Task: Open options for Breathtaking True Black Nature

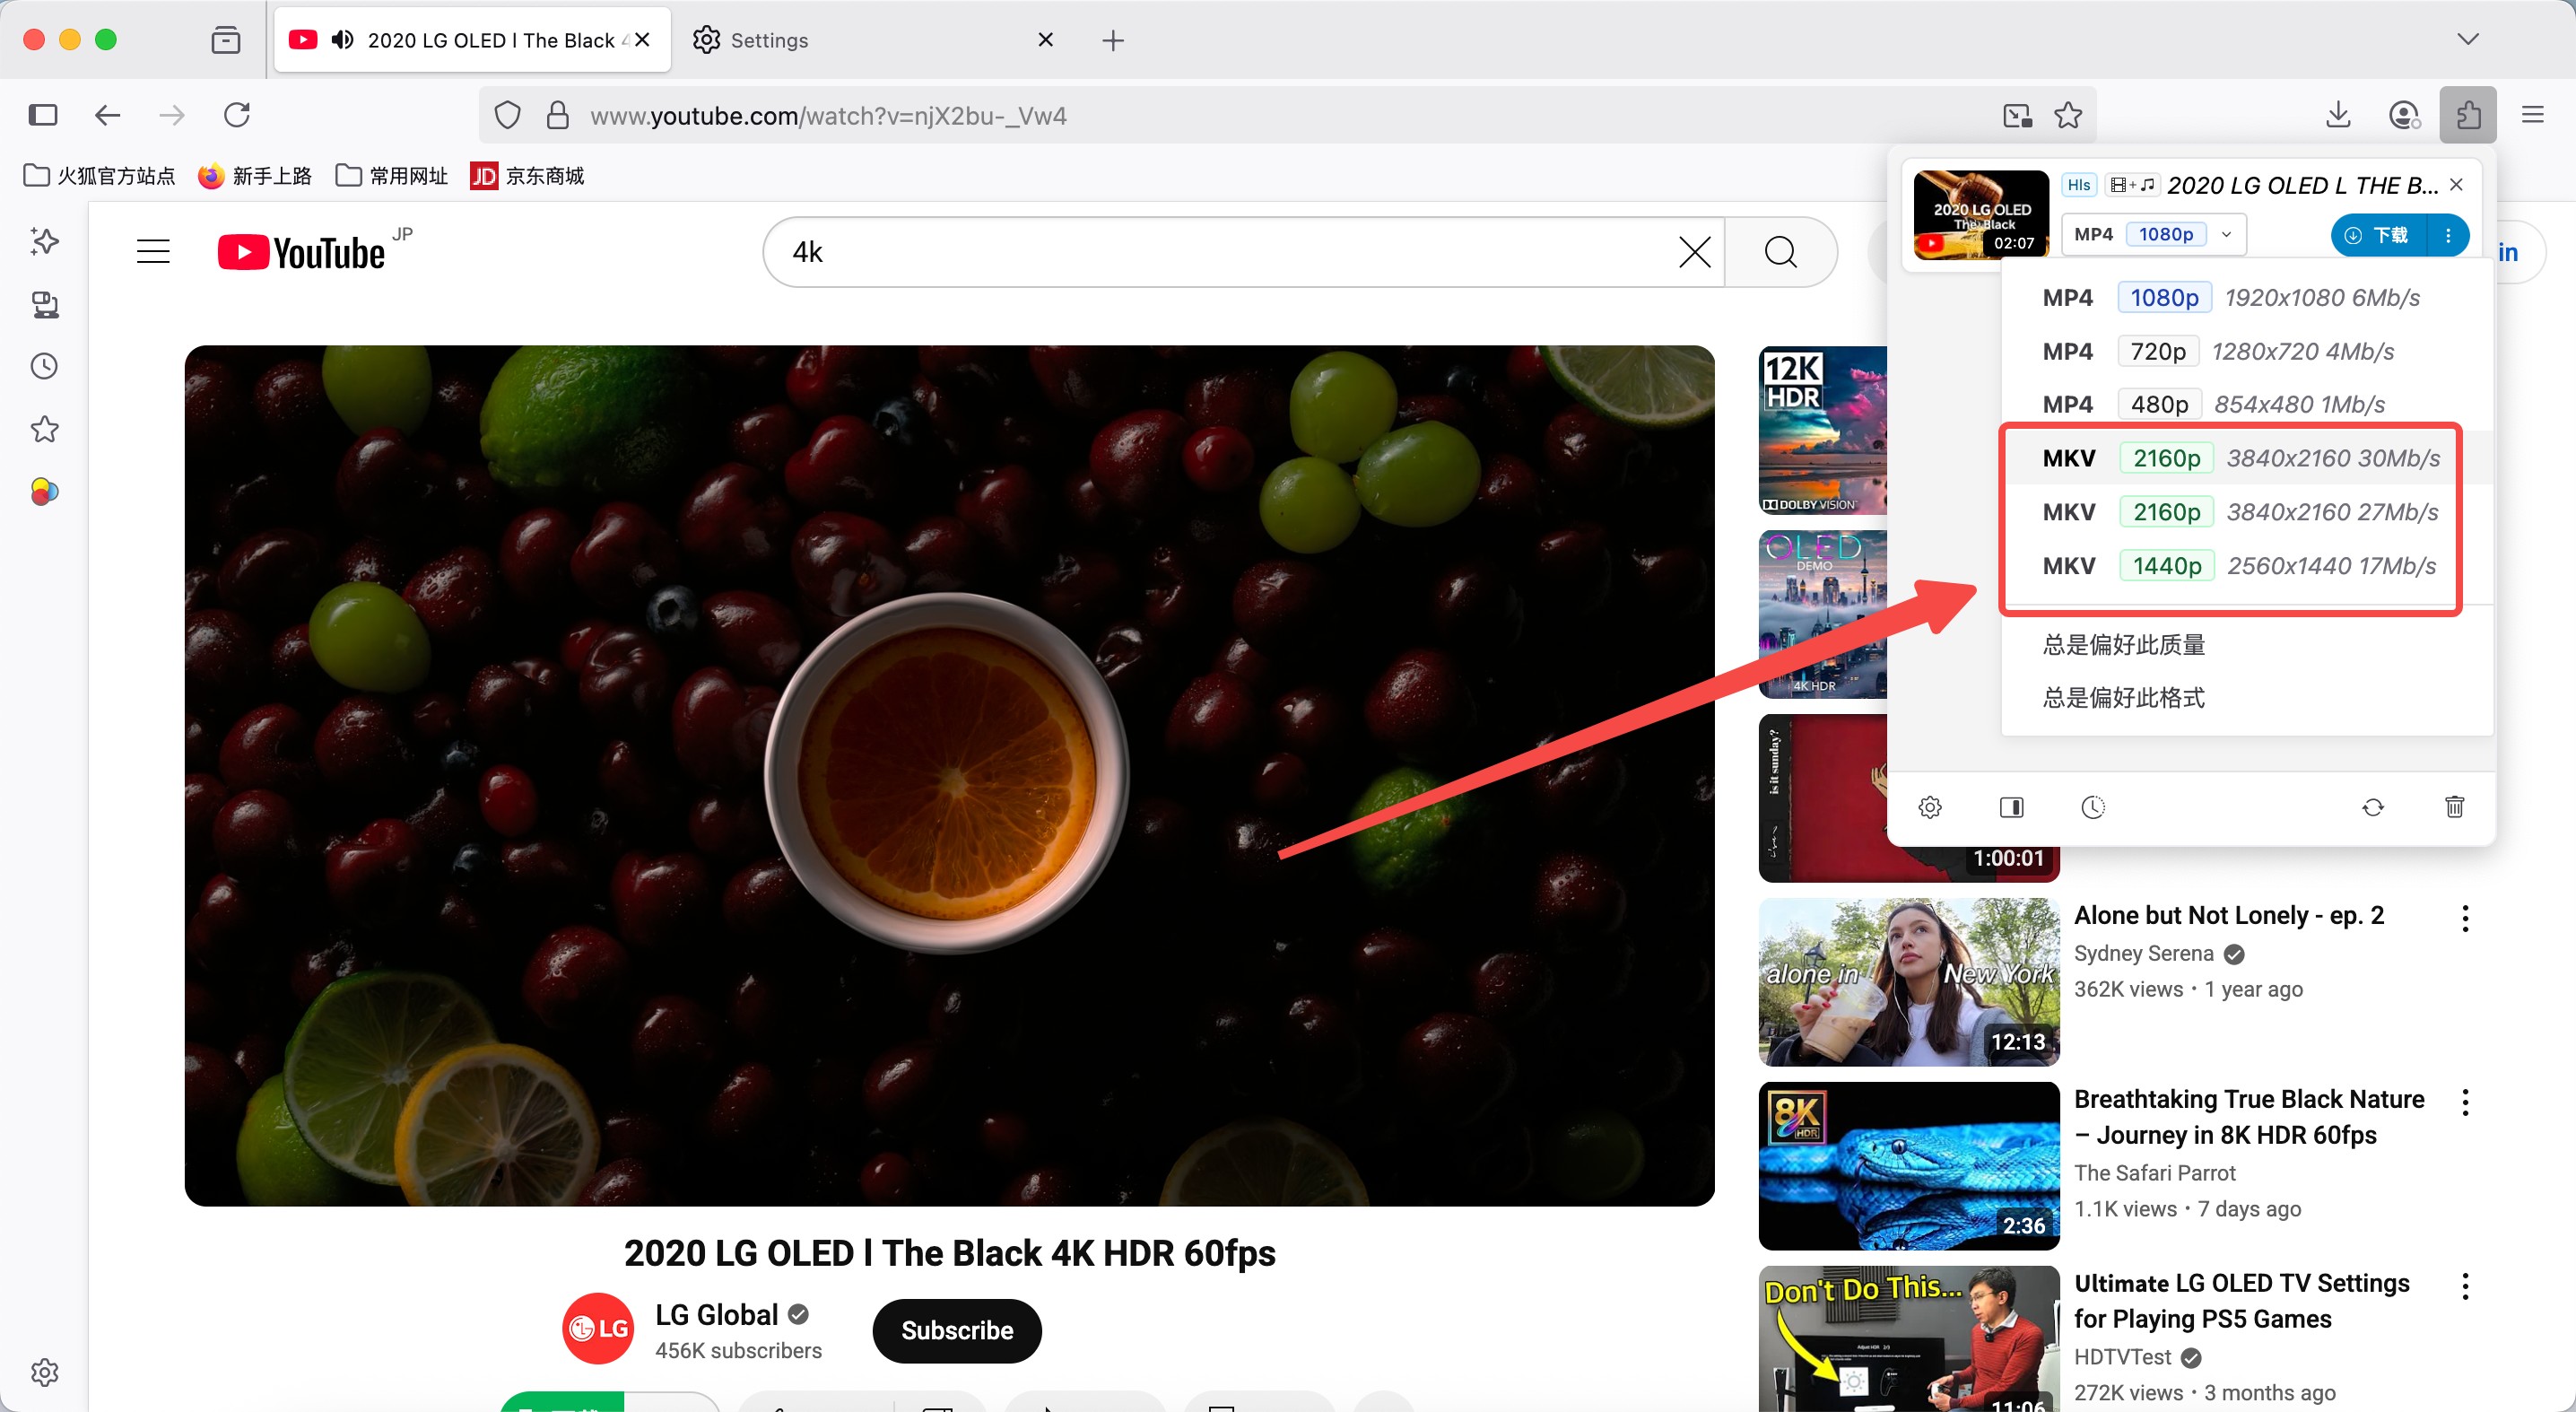Action: 2465,1102
